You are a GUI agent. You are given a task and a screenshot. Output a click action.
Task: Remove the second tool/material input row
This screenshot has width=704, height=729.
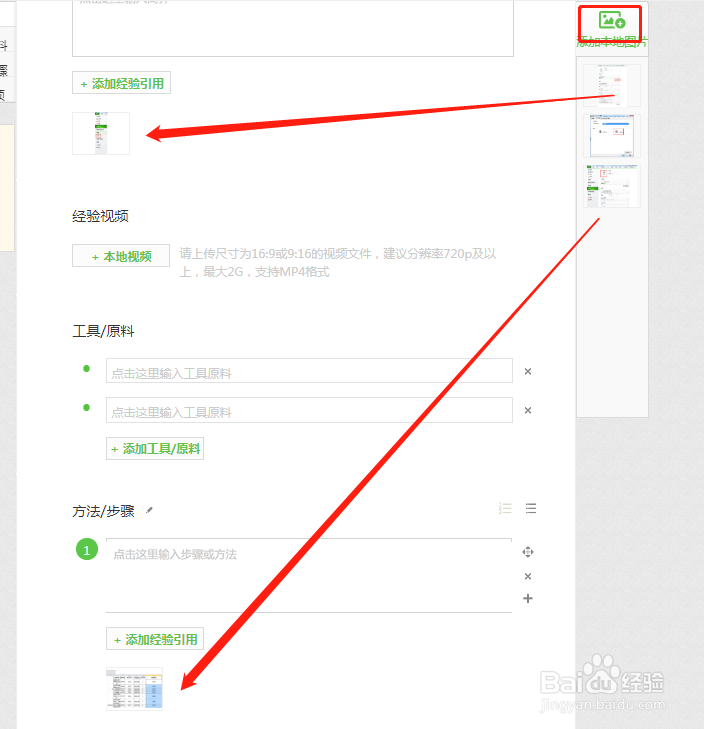coord(528,411)
